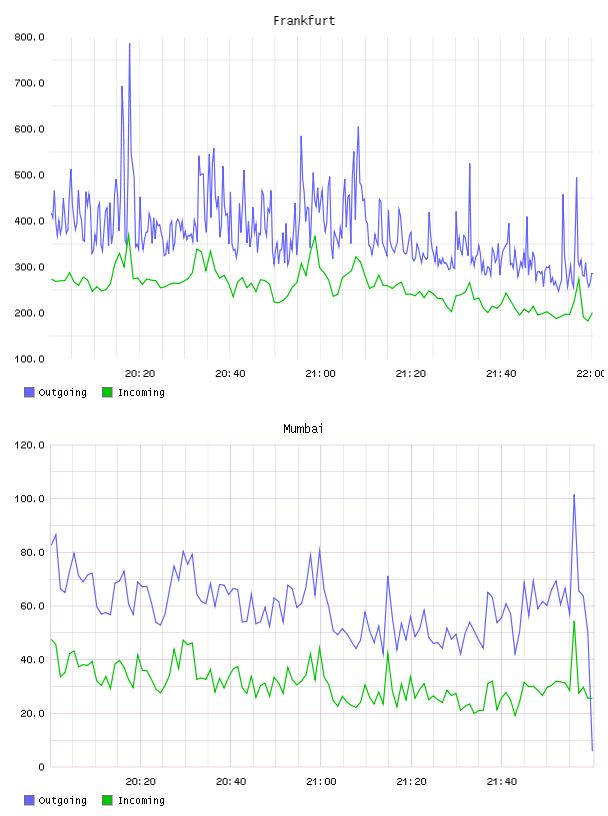This screenshot has height=816, width=608.
Task: Click the Outgoing legend label under Mumbai chart
Action: coord(62,800)
